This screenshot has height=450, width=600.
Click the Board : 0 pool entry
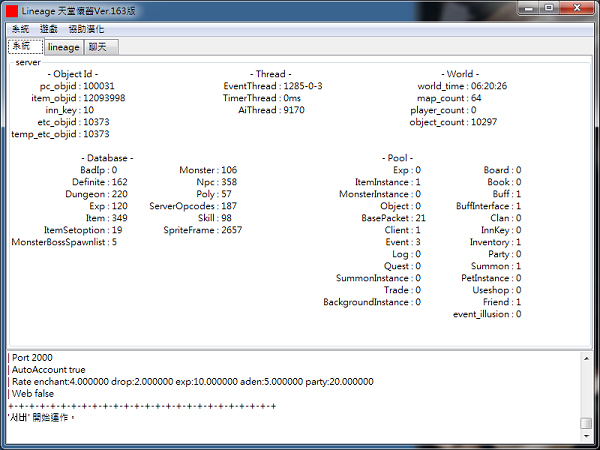click(x=502, y=170)
